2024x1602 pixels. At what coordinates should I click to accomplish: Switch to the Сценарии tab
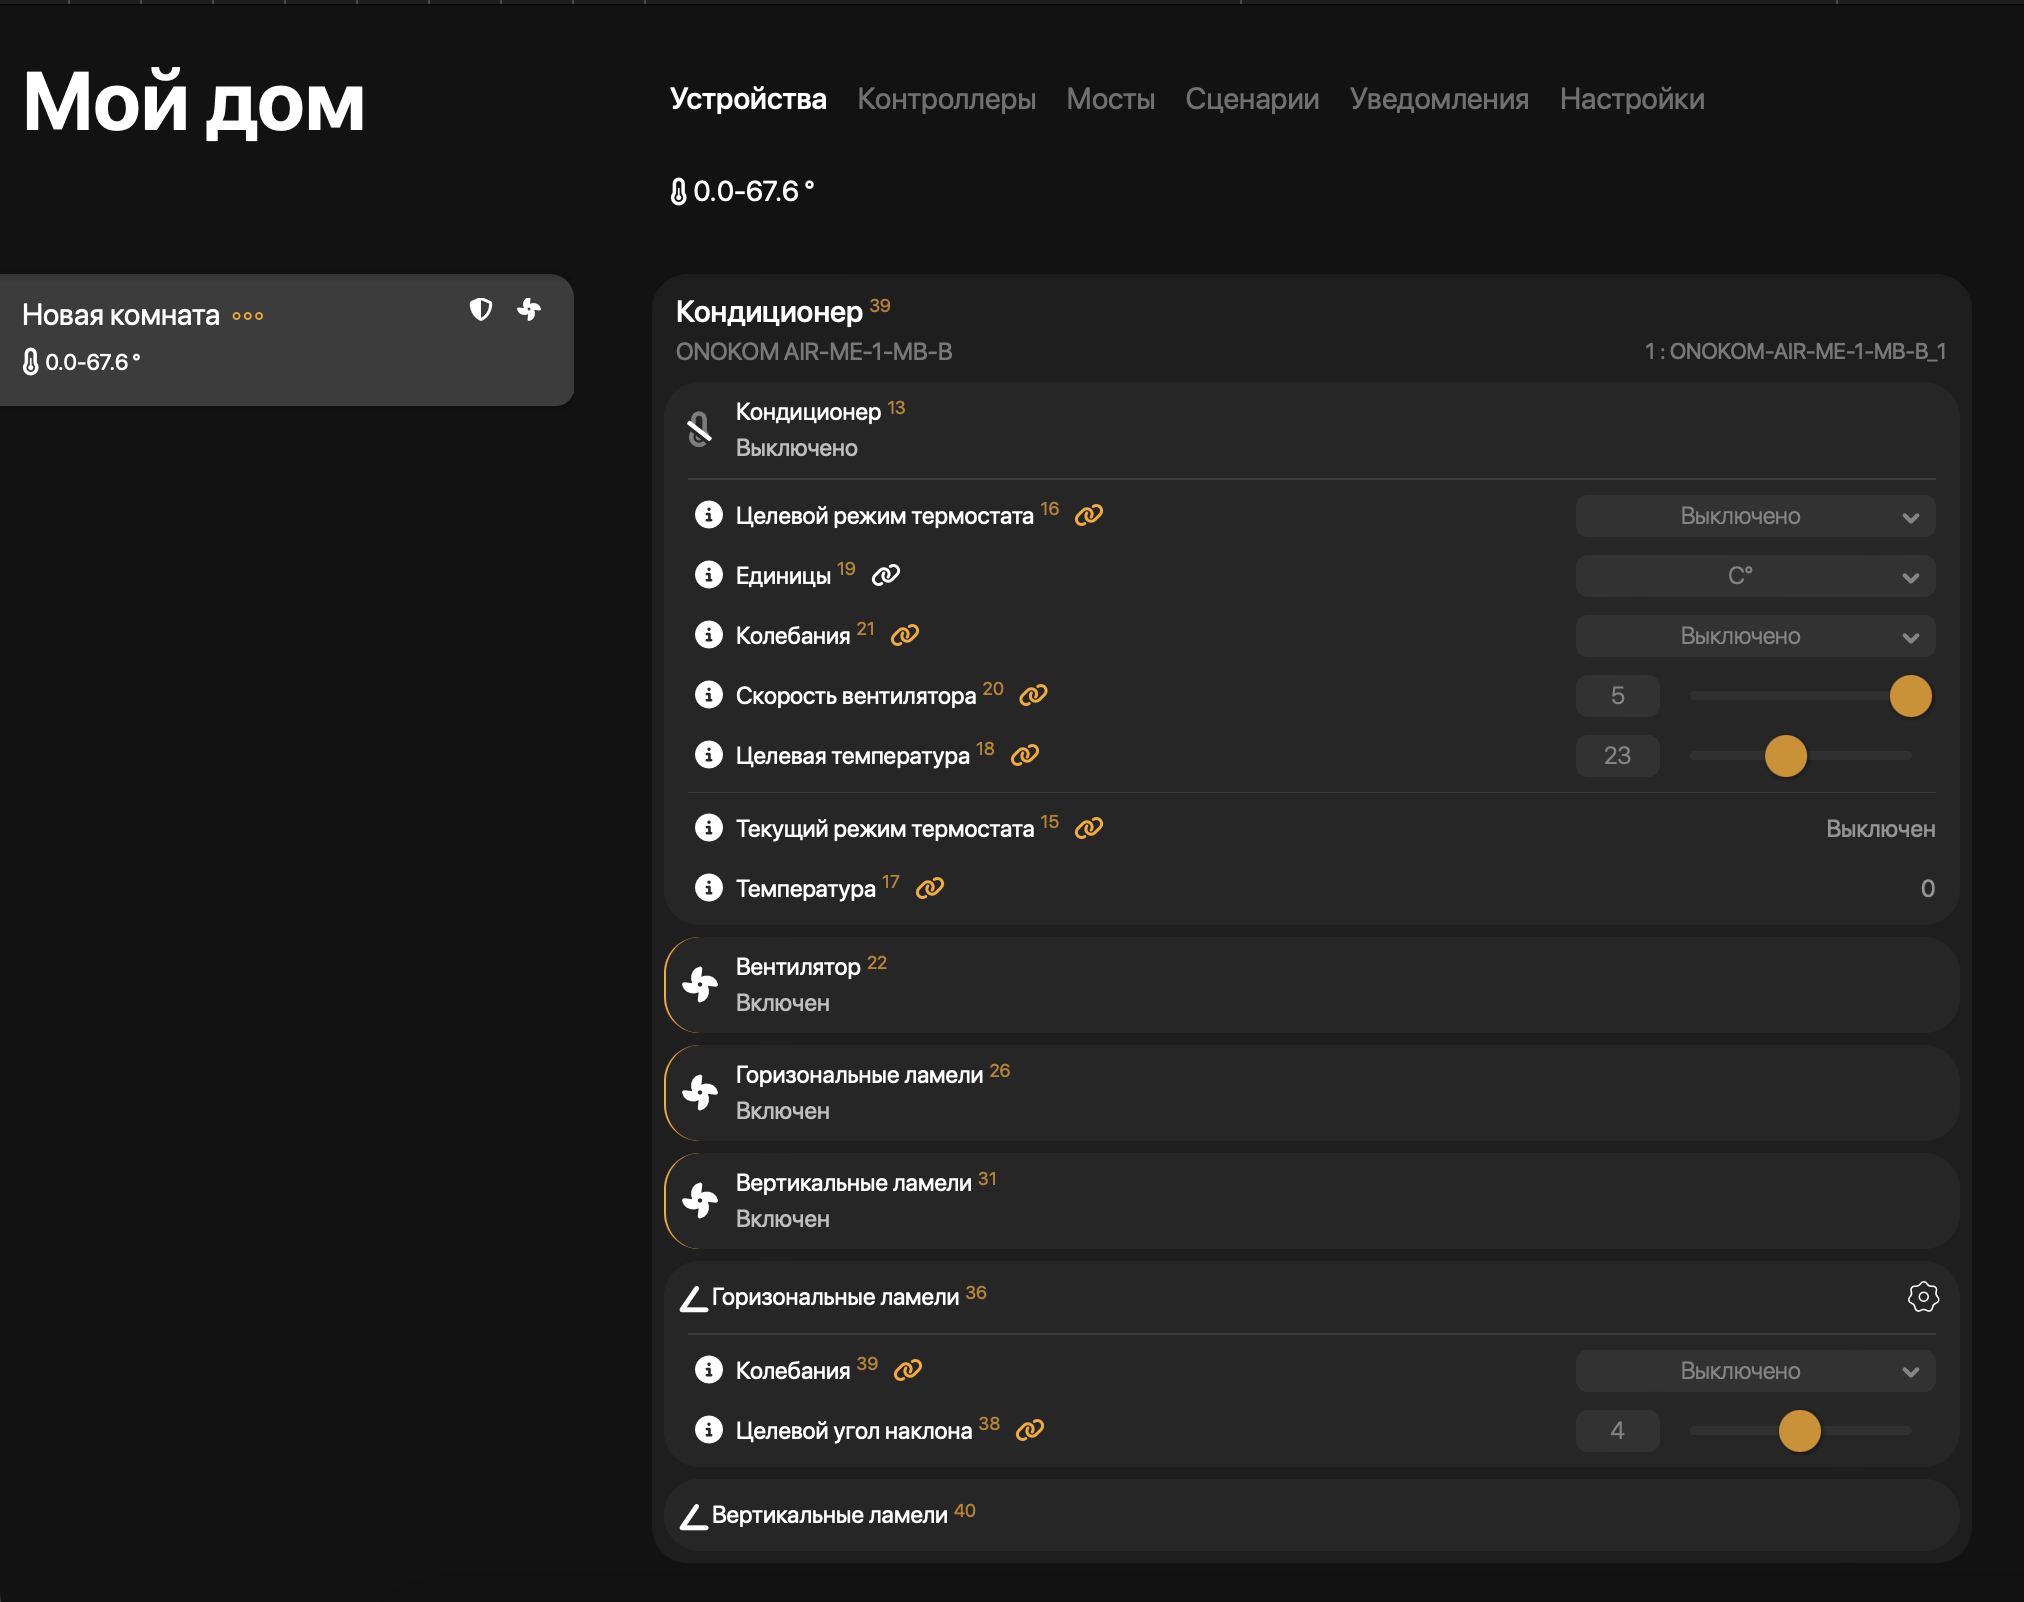pos(1252,99)
